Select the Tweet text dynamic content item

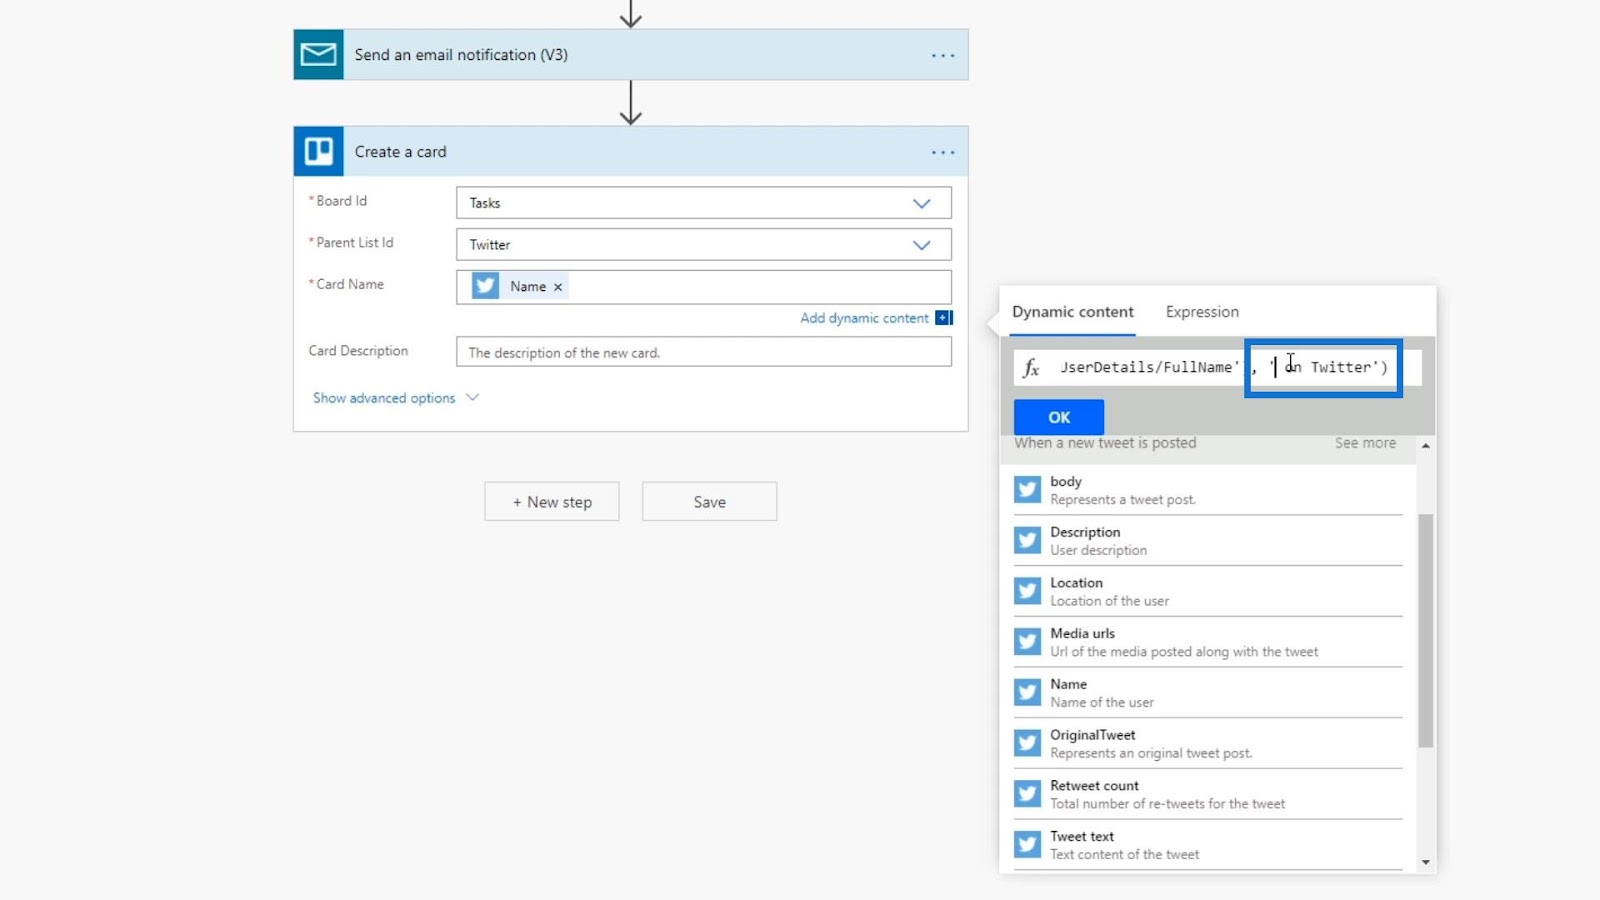point(1208,845)
